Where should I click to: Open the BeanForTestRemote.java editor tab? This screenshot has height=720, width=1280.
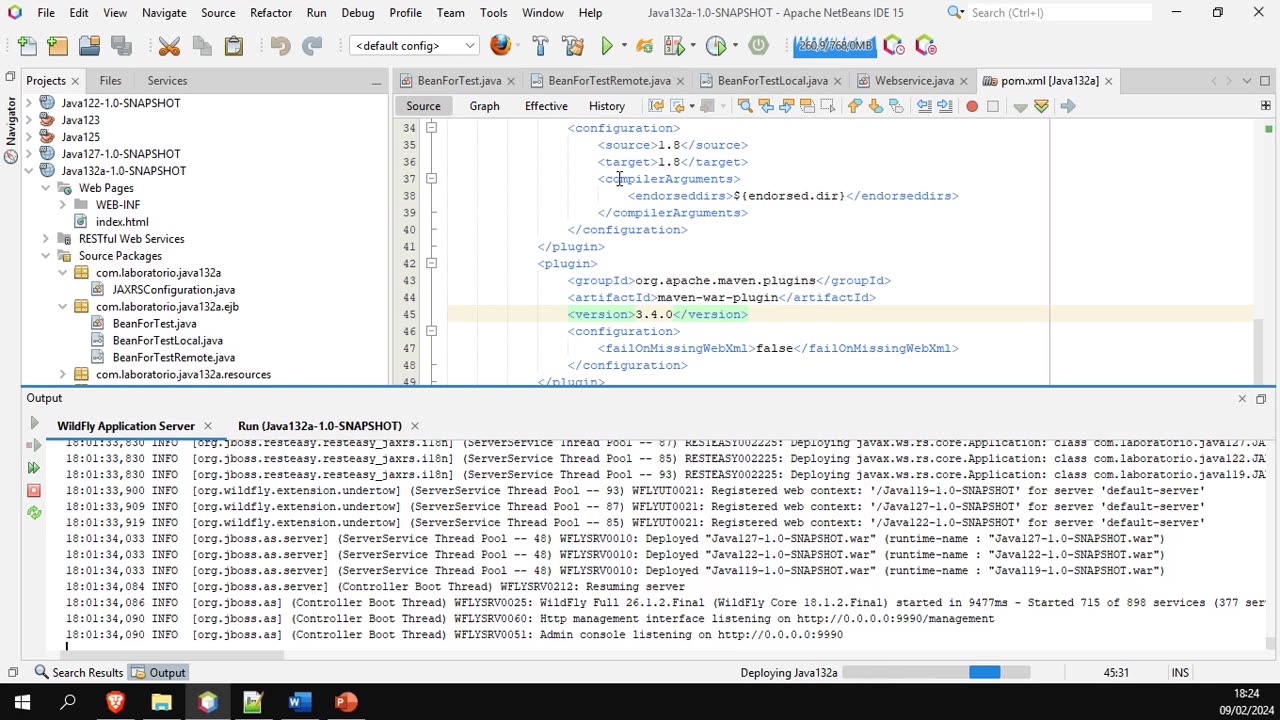[609, 81]
